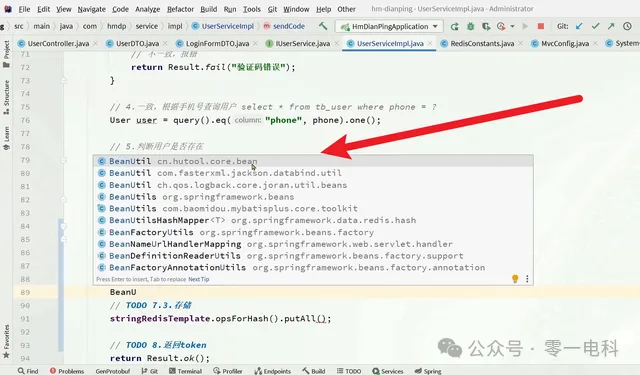The height and width of the screenshot is (375, 640).
Task: Open the Learn tool window
Action: click(7, 138)
